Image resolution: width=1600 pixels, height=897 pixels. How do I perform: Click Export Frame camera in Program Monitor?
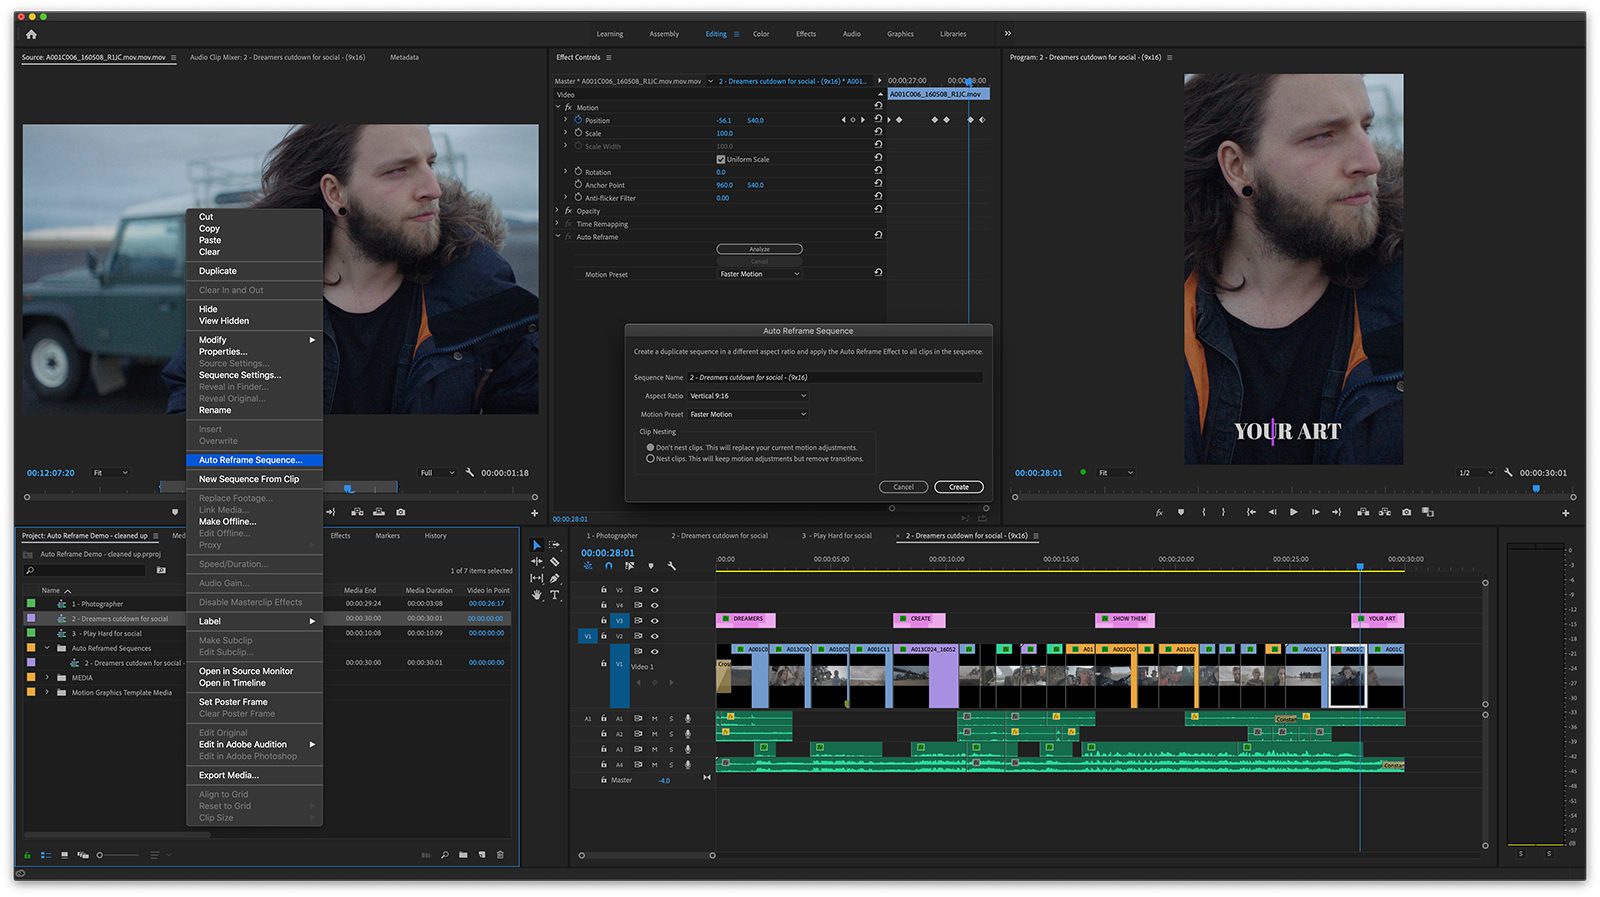(x=1407, y=512)
